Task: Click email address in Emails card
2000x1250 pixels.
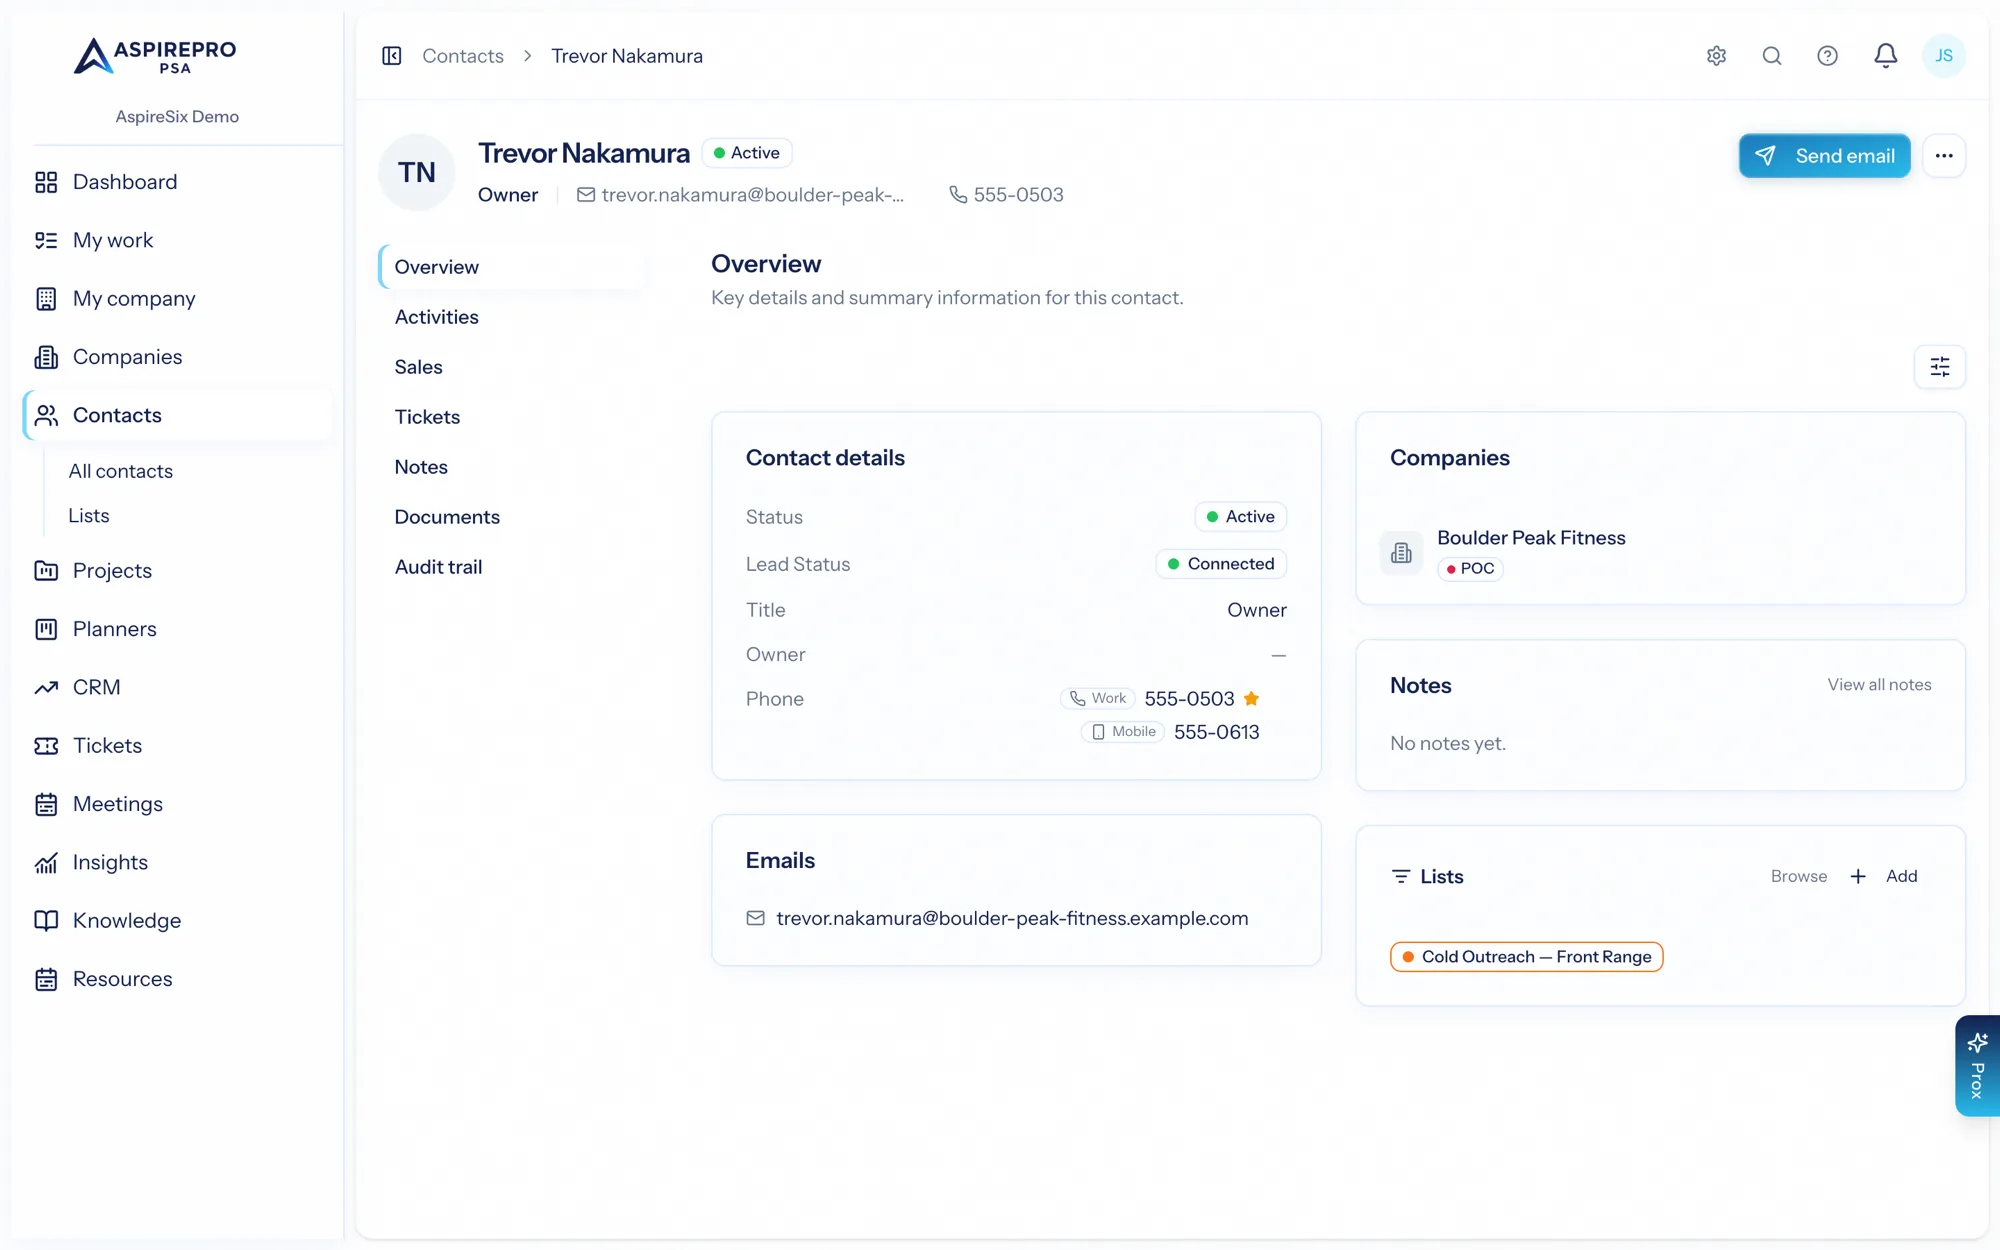Action: 1012,919
